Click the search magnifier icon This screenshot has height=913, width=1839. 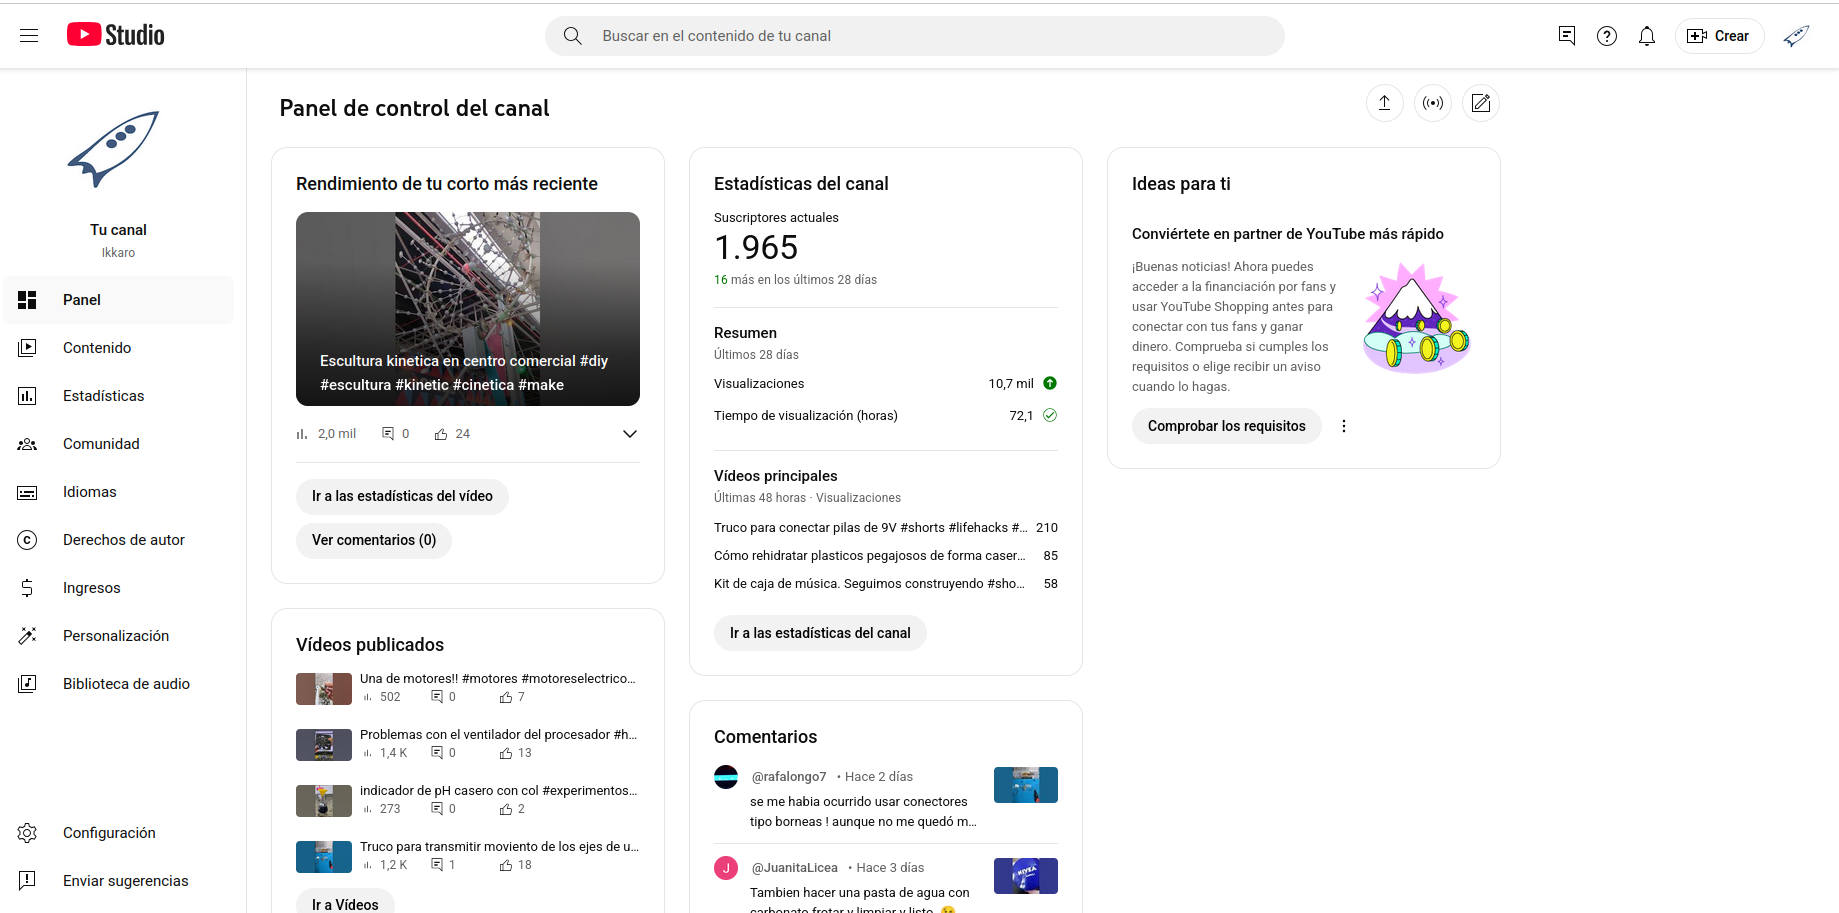571,35
